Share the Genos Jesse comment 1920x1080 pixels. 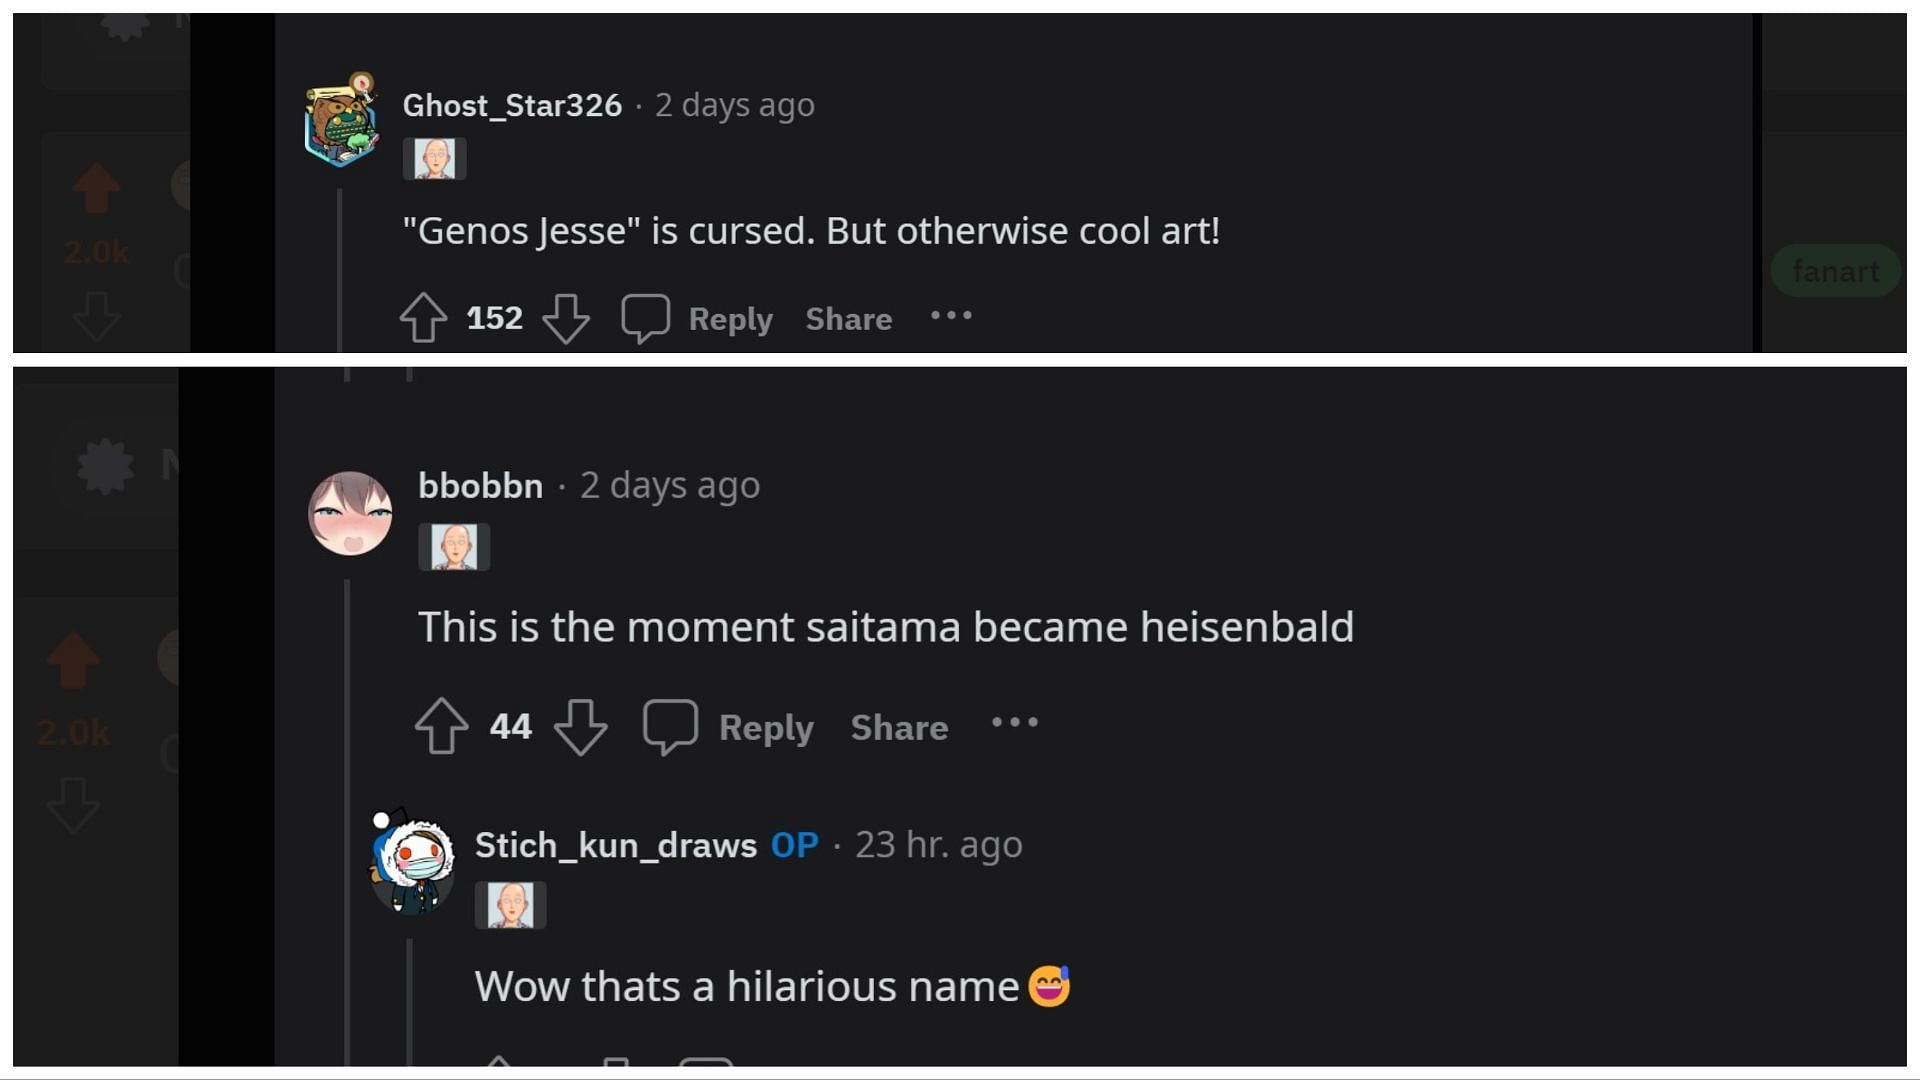click(x=848, y=319)
